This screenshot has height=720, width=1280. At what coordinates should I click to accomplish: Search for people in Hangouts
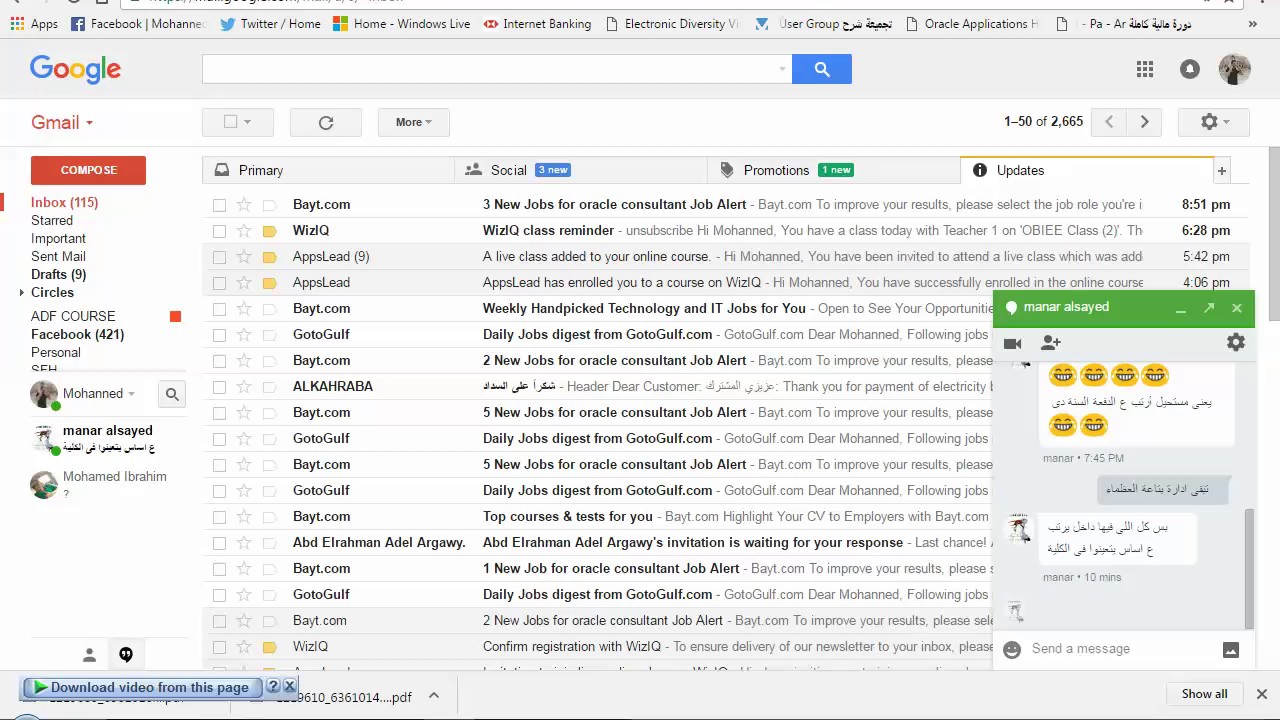tap(172, 394)
